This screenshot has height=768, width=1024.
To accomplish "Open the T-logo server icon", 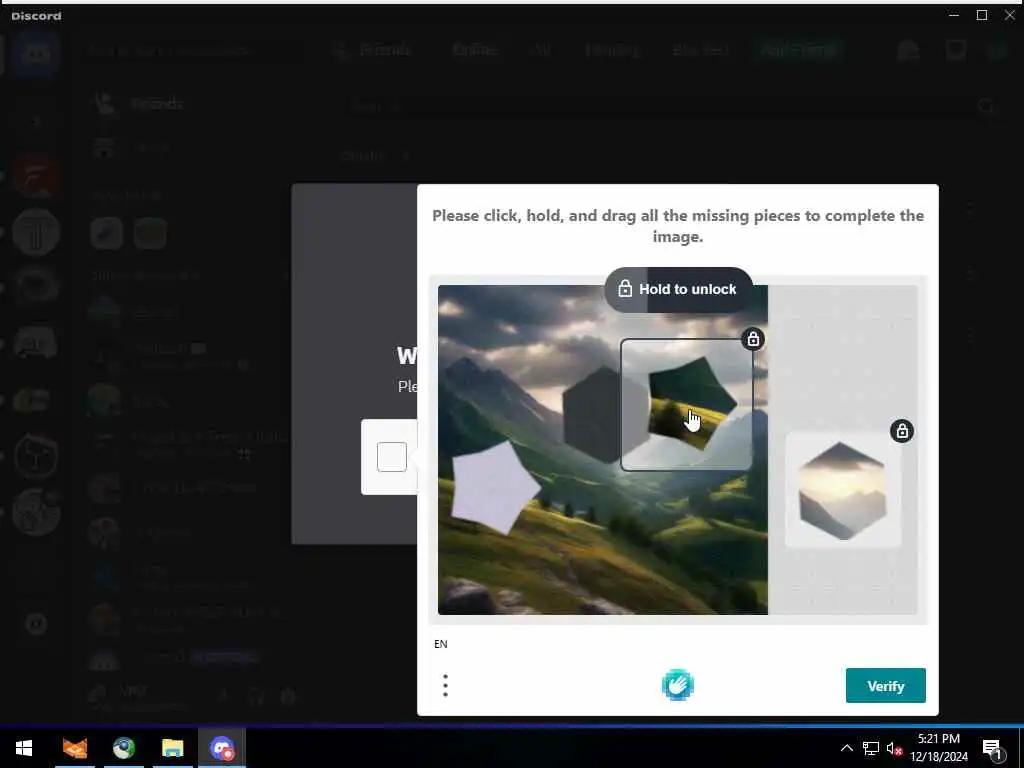I will click(36, 232).
